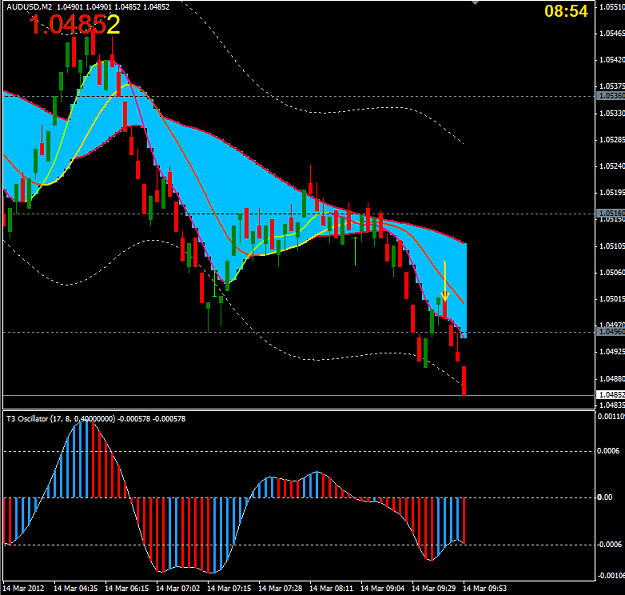Click the highlighted 1.05360 level label
Screen dimensions: 625x595
[x=611, y=96]
